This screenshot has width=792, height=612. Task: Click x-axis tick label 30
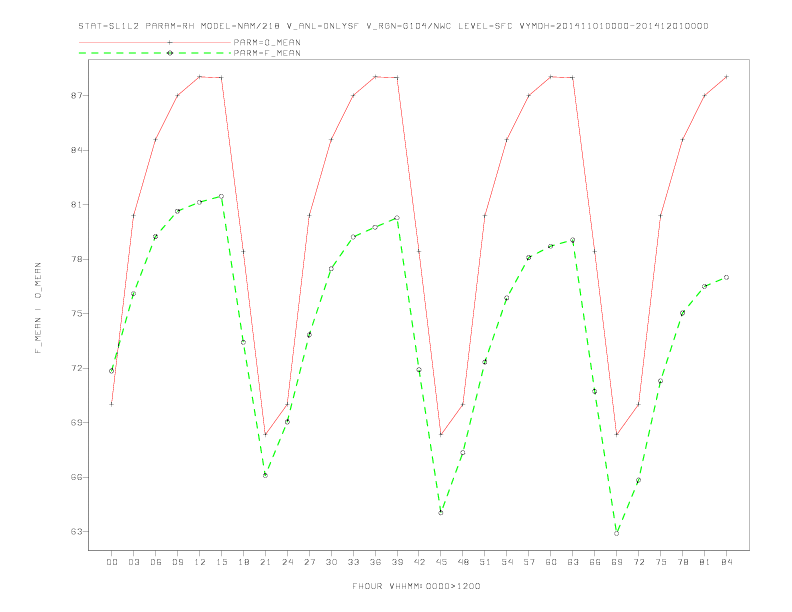pyautogui.click(x=331, y=562)
